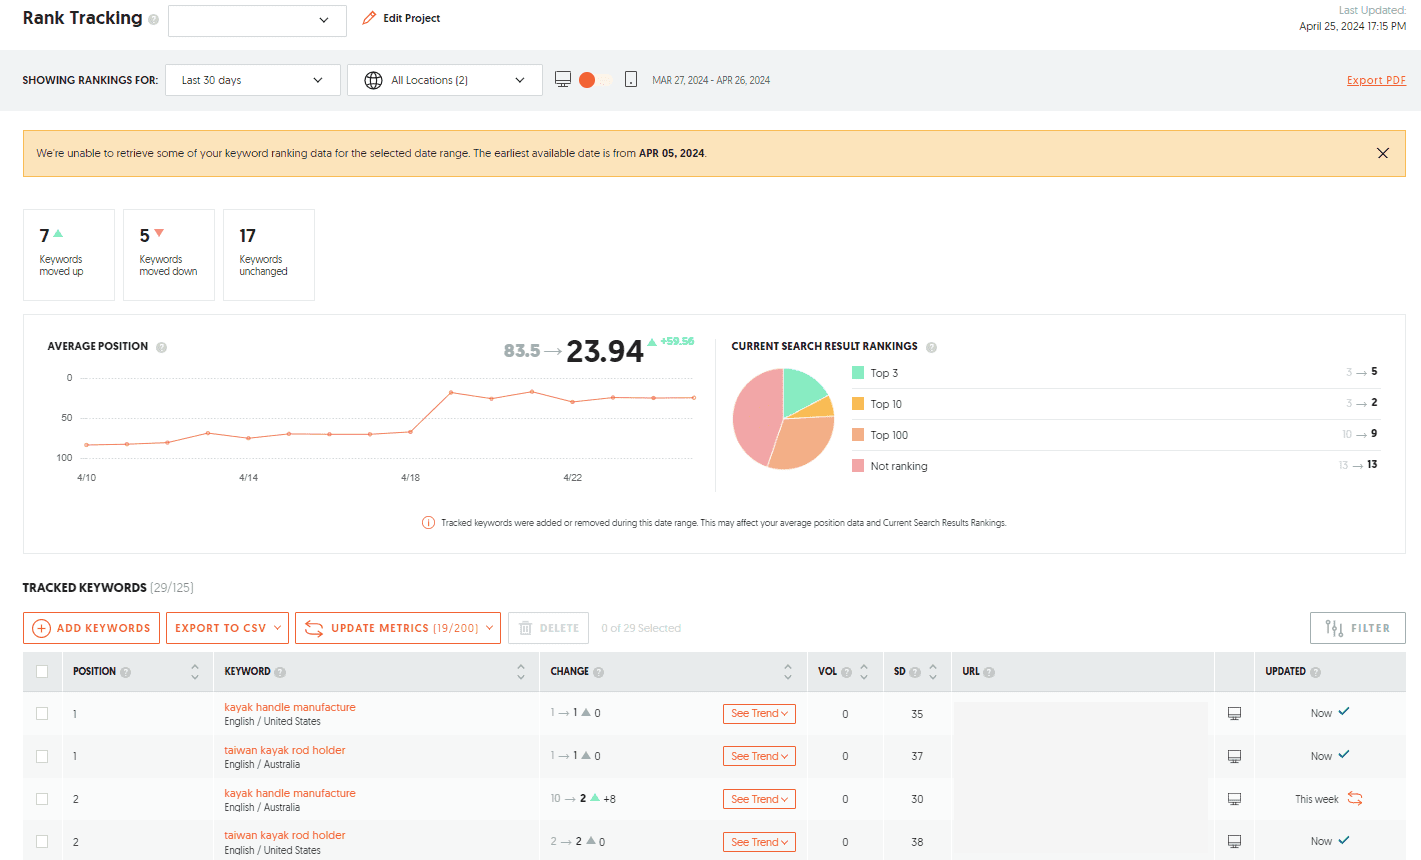1421x860 pixels.
Task: Open the Keyword column help icon
Action: (x=280, y=672)
